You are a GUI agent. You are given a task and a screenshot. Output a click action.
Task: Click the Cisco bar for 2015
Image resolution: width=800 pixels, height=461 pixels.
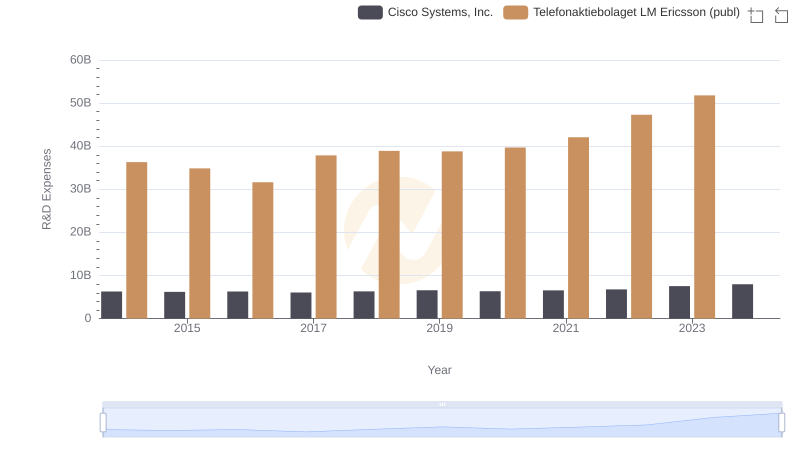pos(174,305)
